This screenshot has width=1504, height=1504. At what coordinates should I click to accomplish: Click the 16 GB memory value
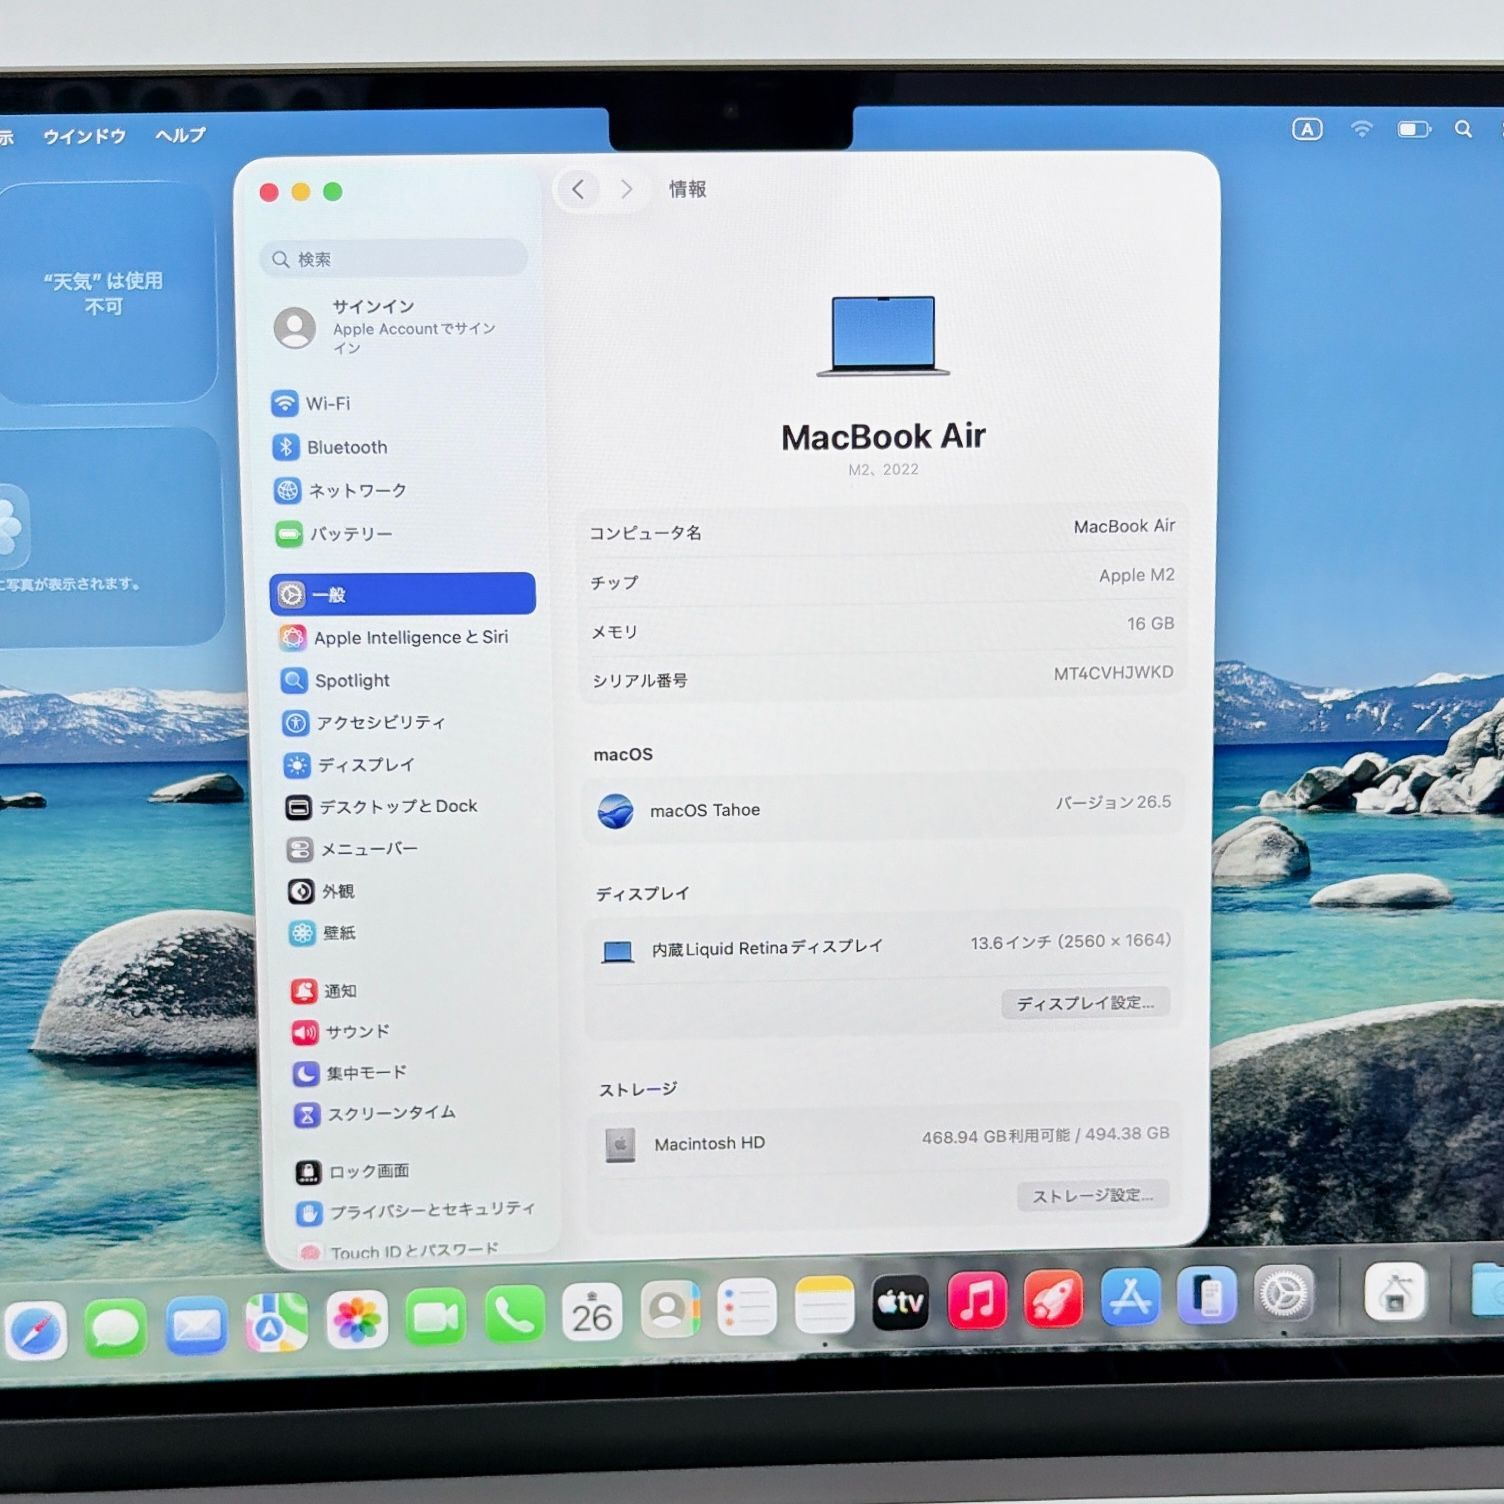1150,623
